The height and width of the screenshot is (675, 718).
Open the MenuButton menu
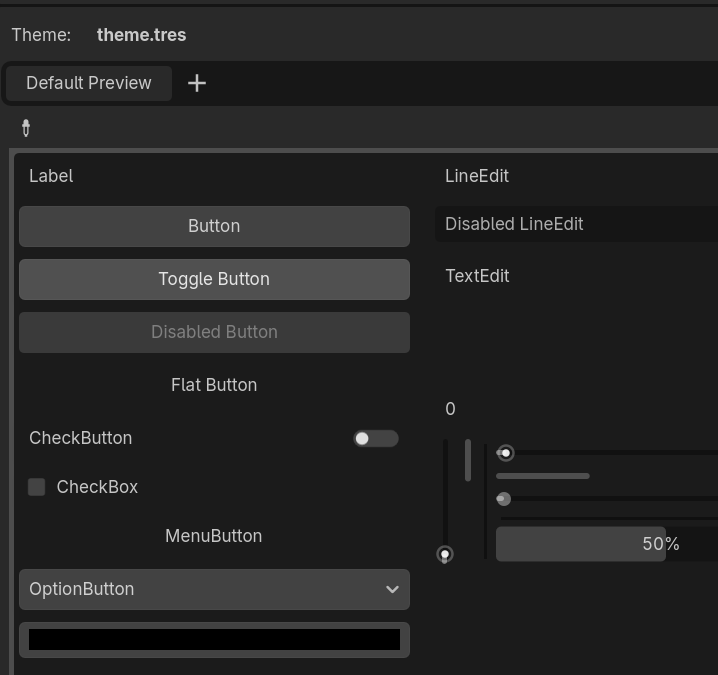click(214, 536)
